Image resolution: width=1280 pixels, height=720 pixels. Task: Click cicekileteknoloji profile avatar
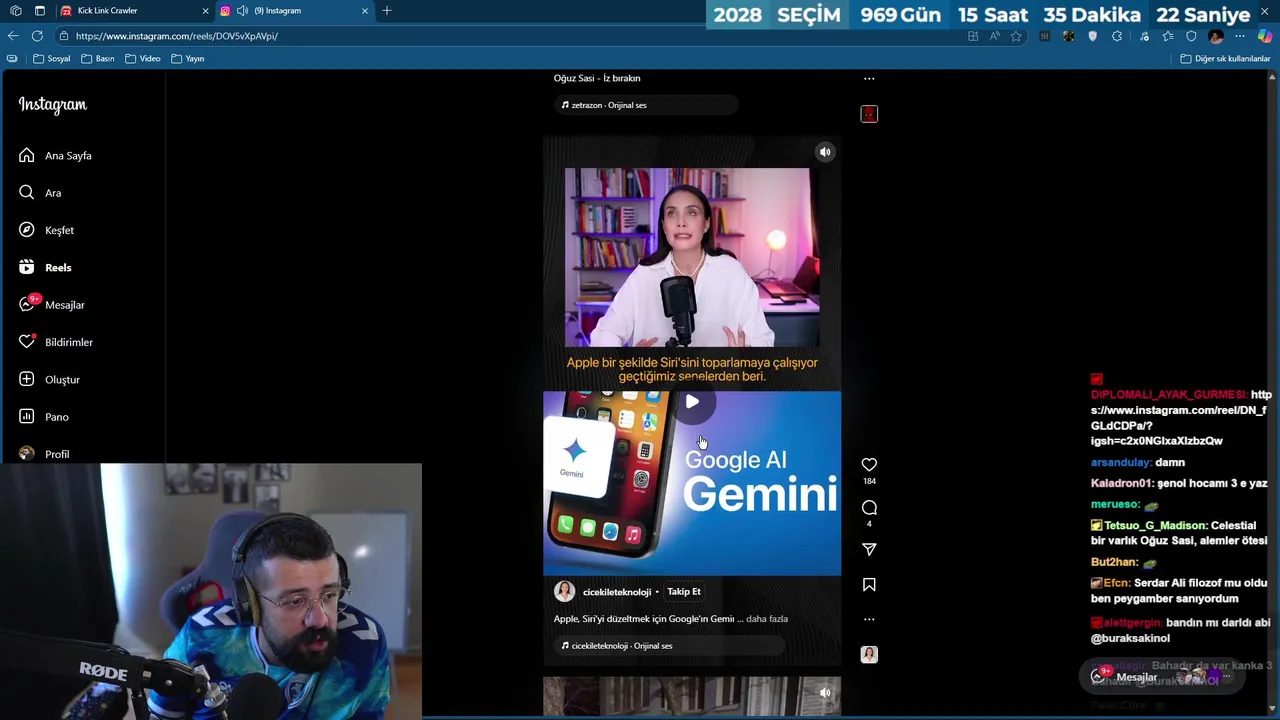(x=564, y=592)
